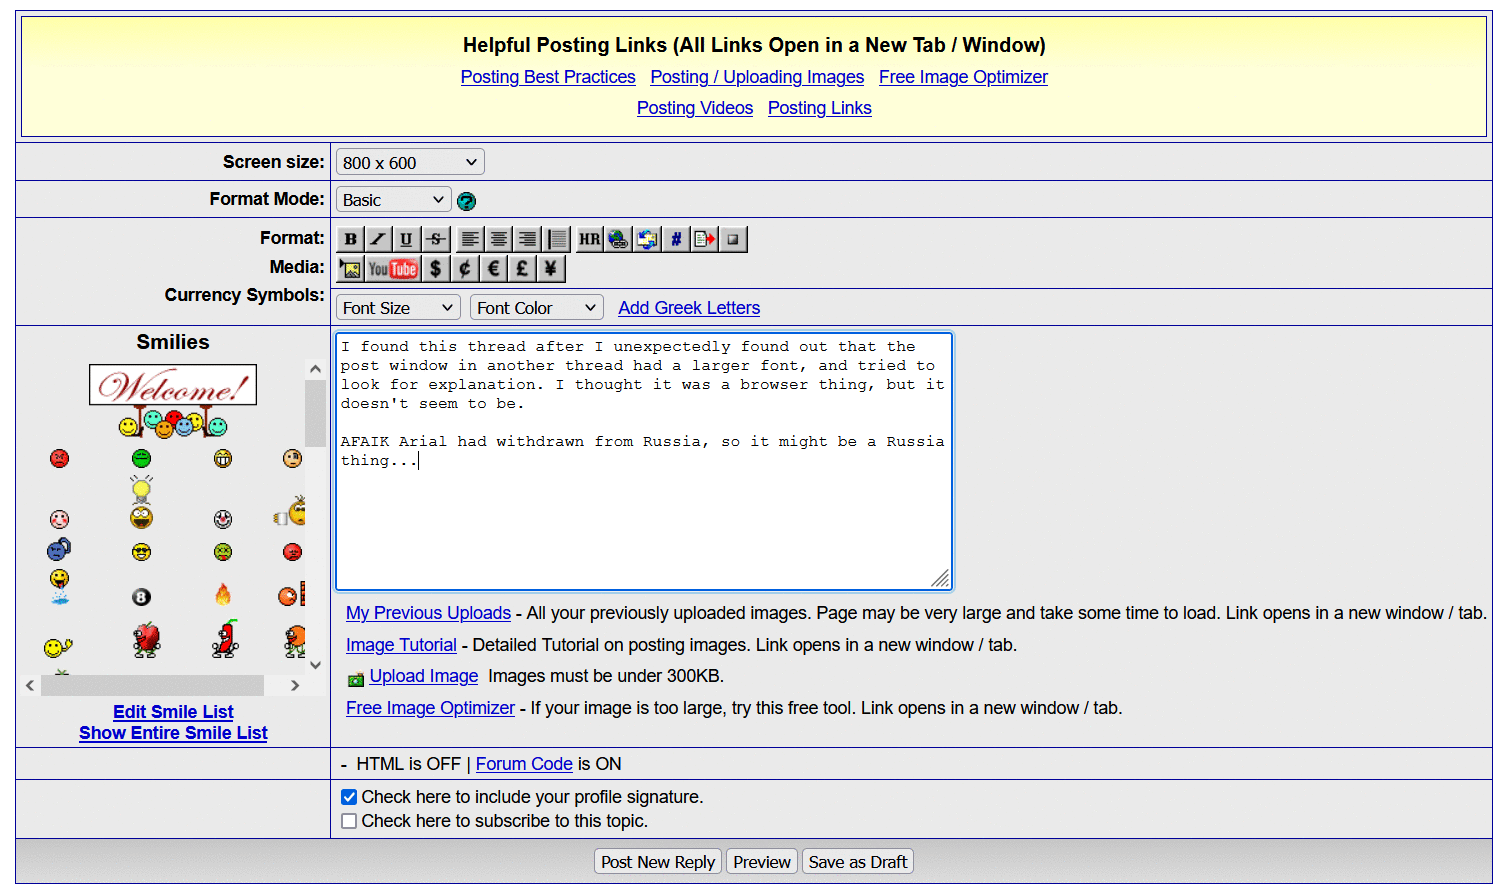Open Format Mode help question icon
Screen dimensions: 1503x894
tap(466, 201)
